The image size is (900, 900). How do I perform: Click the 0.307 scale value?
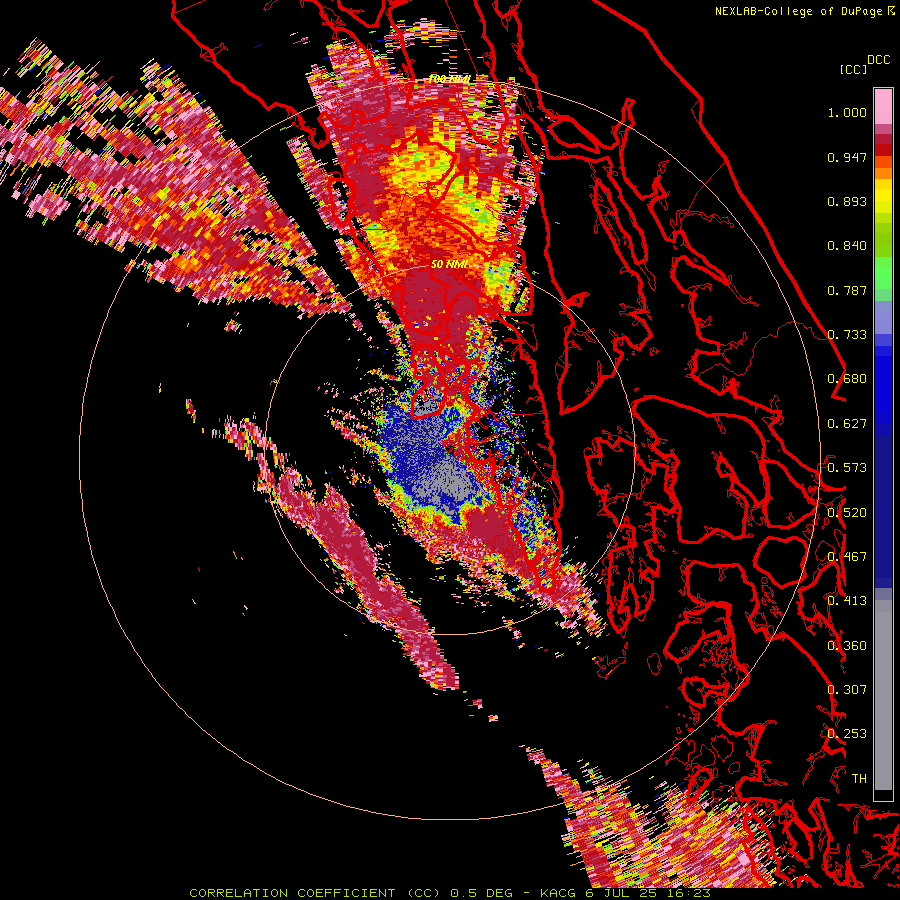(847, 690)
